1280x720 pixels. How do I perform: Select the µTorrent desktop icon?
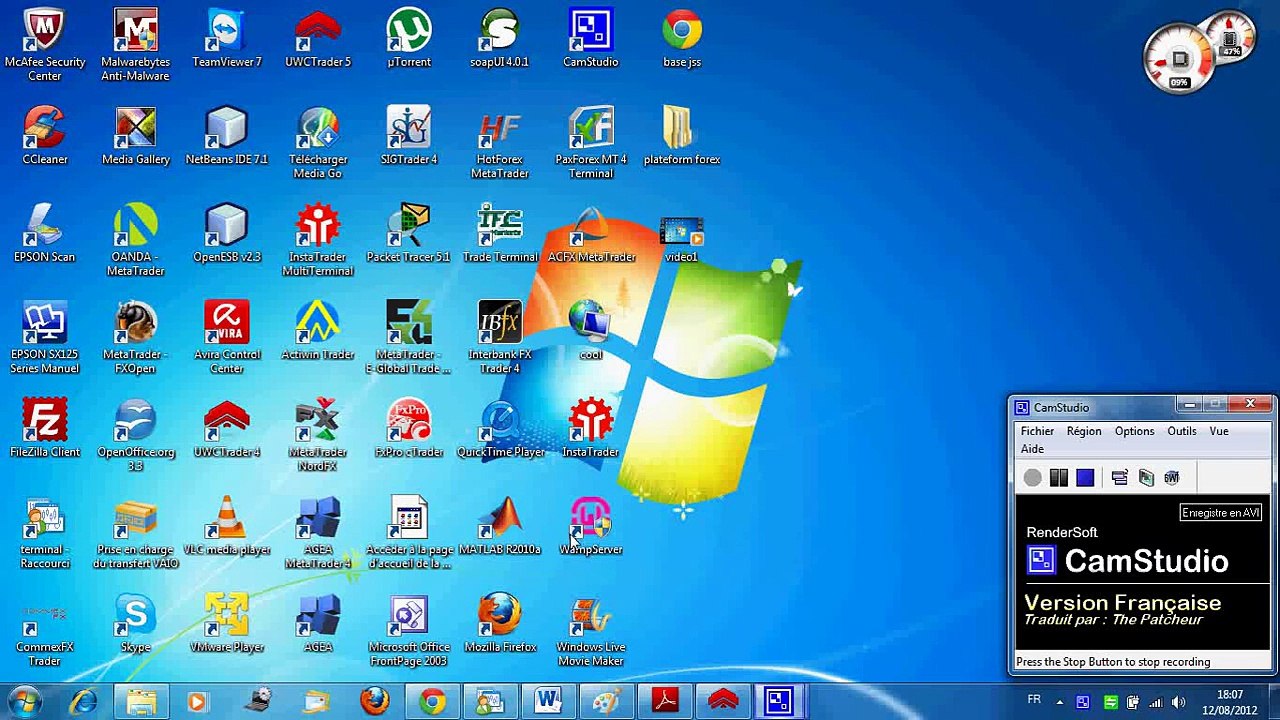click(409, 40)
